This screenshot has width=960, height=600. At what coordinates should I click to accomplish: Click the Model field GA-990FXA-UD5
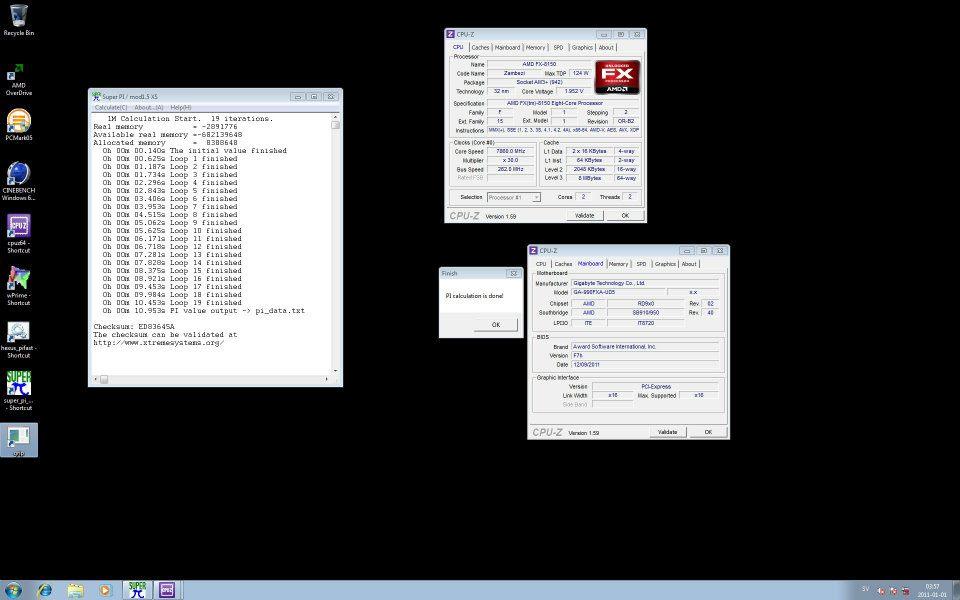[618, 293]
